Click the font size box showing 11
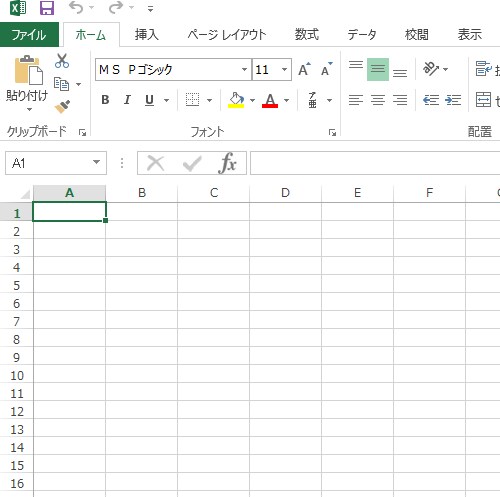The width and height of the screenshot is (500, 497). pos(267,70)
